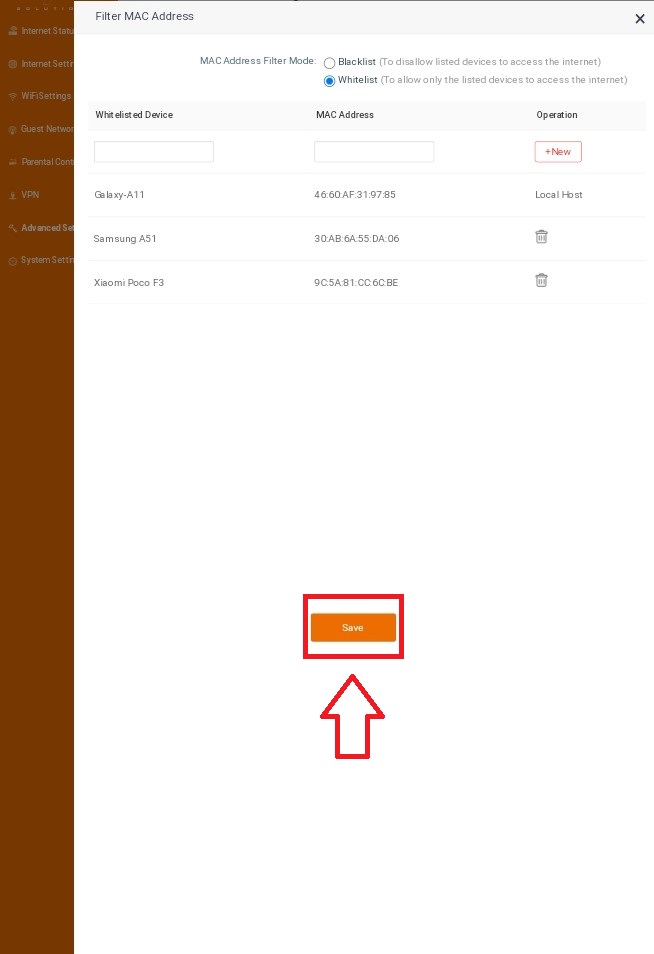Click the Galaxy-A11 device row

(x=120, y=195)
